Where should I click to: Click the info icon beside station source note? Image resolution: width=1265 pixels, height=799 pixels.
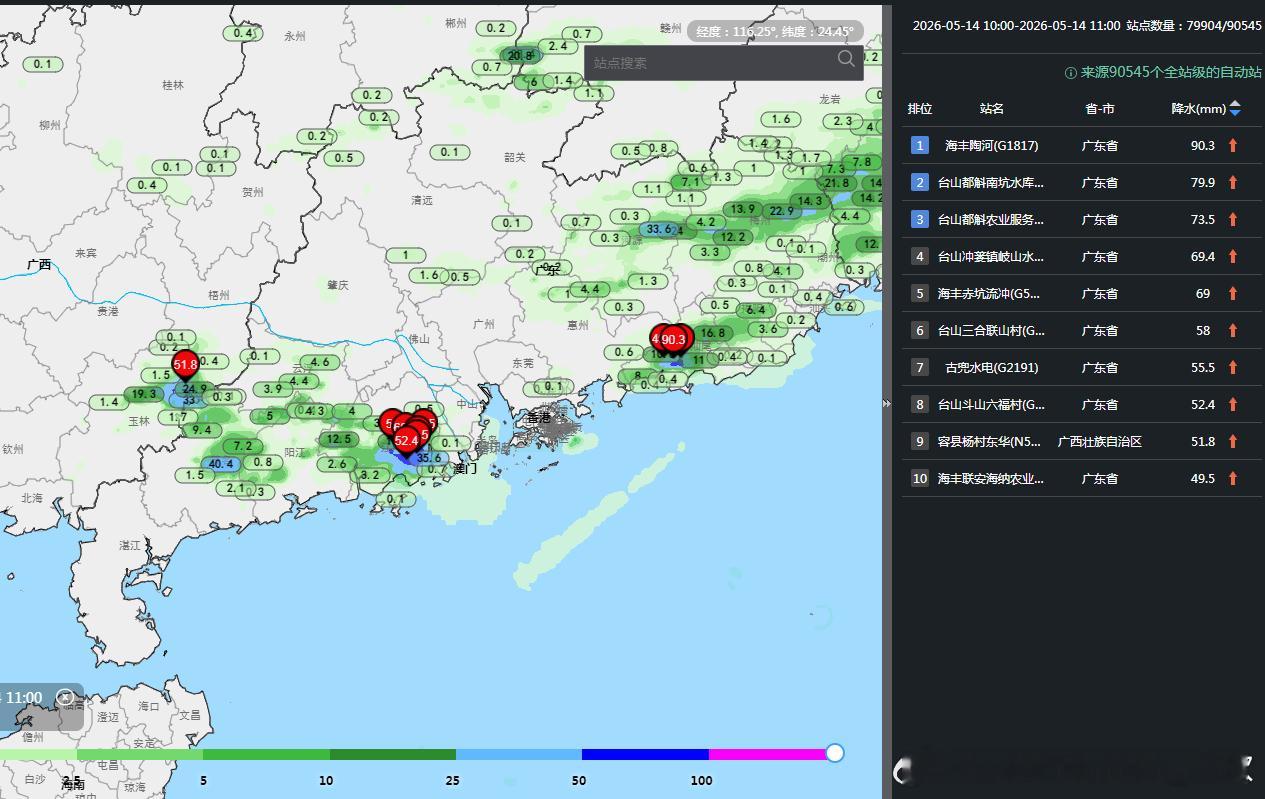[1070, 73]
